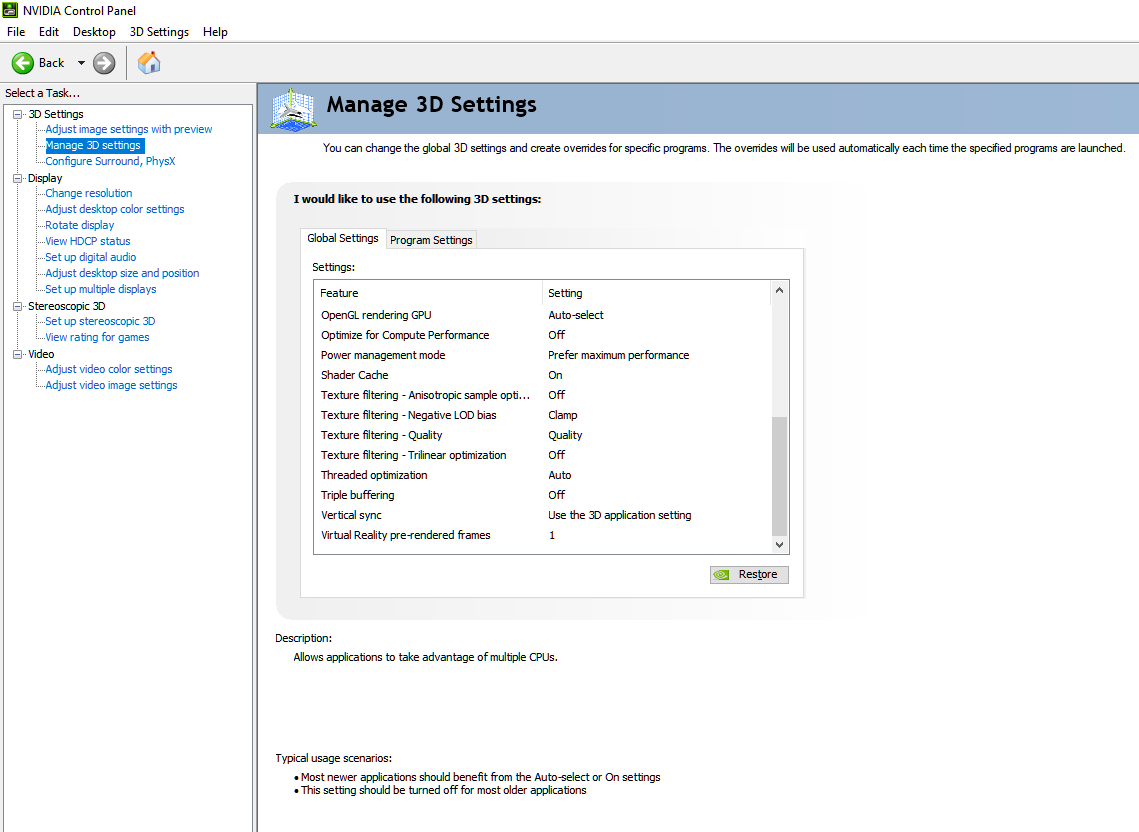Click the Auto-select setting value
Image resolution: width=1139 pixels, height=832 pixels.
pyautogui.click(x=575, y=315)
